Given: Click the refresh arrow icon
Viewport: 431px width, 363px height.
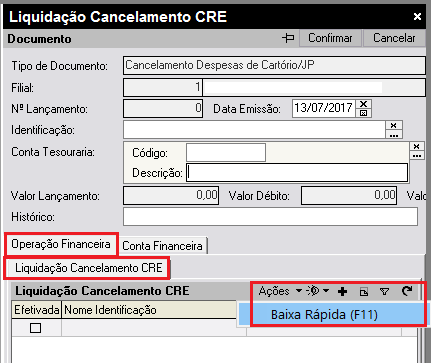Looking at the screenshot, I should 407,291.
